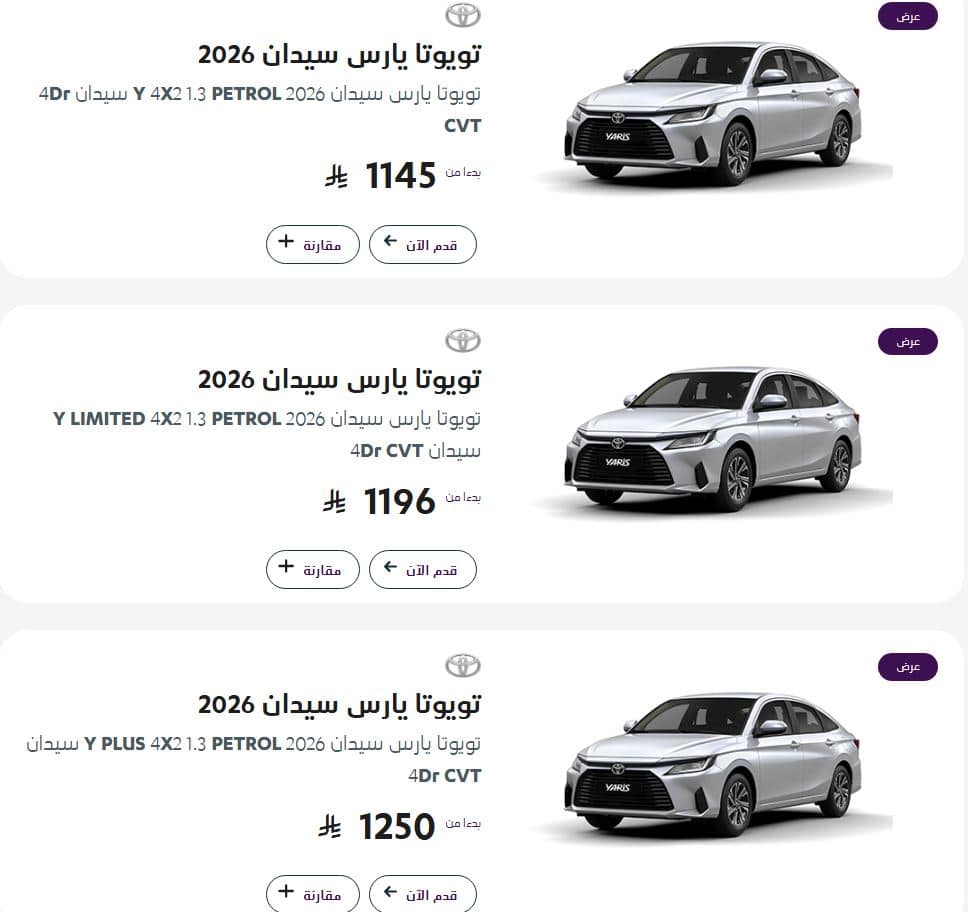The width and height of the screenshot is (968, 912).
Task: Click قدم الآن for the first Yaris Y variant
Action: pos(422,244)
